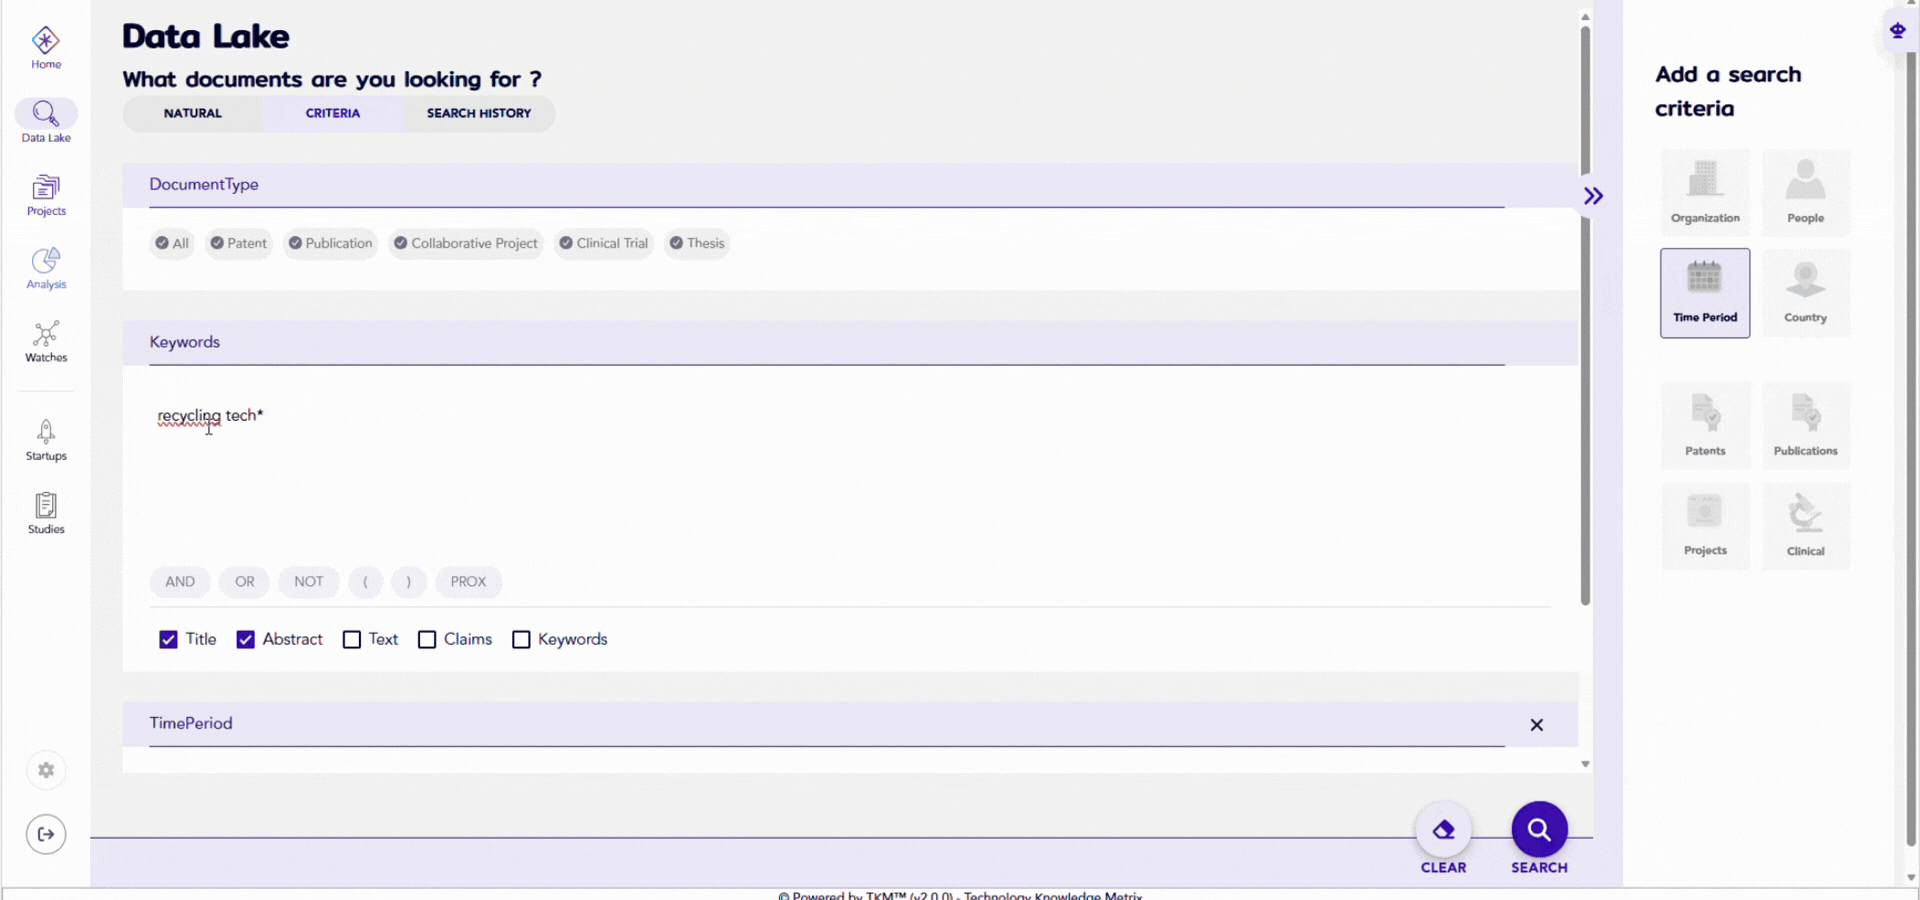The height and width of the screenshot is (900, 1920).
Task: Open the Home icon in sidebar
Action: (46, 48)
